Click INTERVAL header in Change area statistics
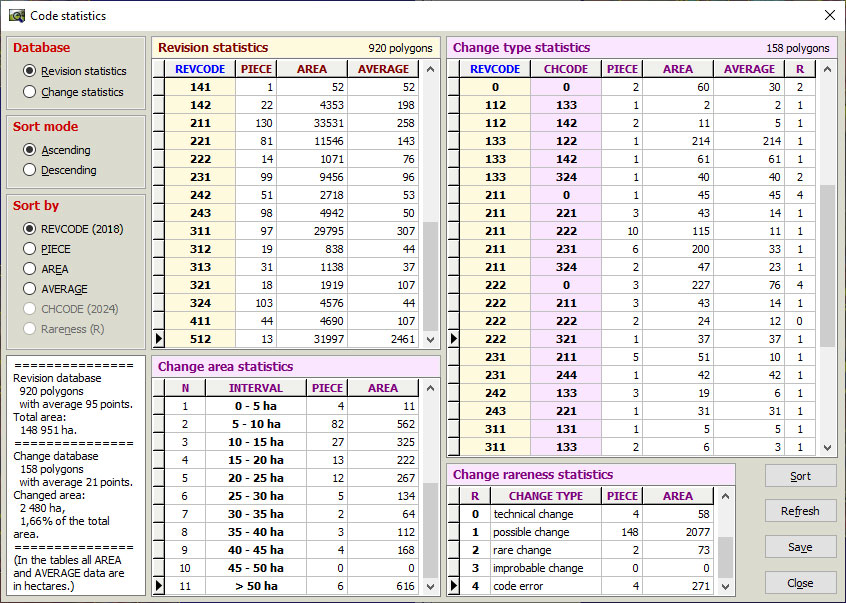The height and width of the screenshot is (603, 846). pos(256,388)
